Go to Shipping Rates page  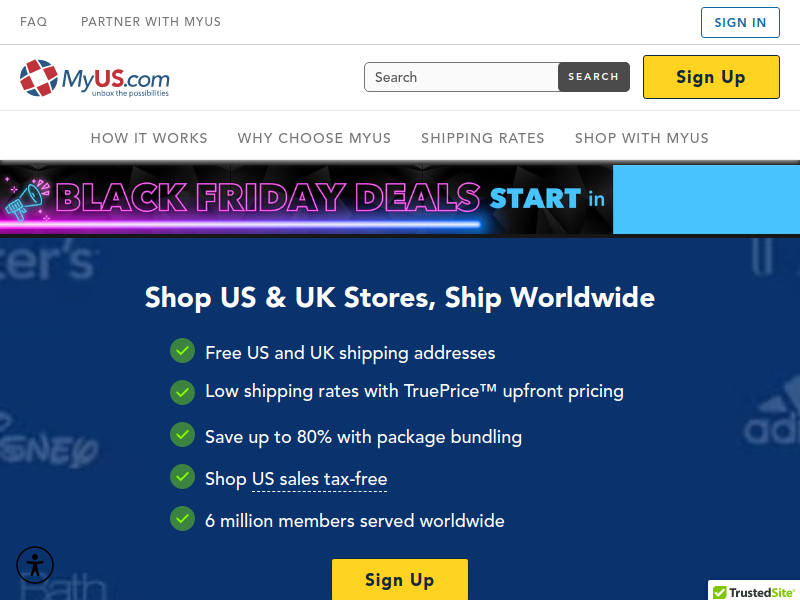[x=483, y=138]
